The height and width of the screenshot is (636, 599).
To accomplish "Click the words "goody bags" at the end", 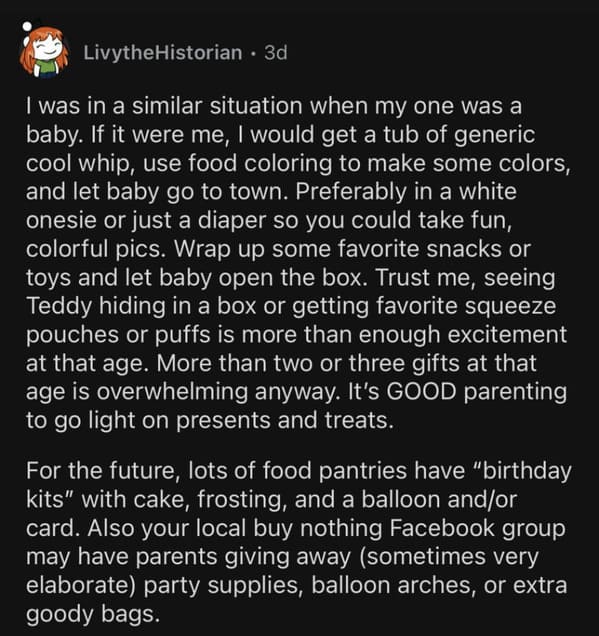I will [91, 614].
